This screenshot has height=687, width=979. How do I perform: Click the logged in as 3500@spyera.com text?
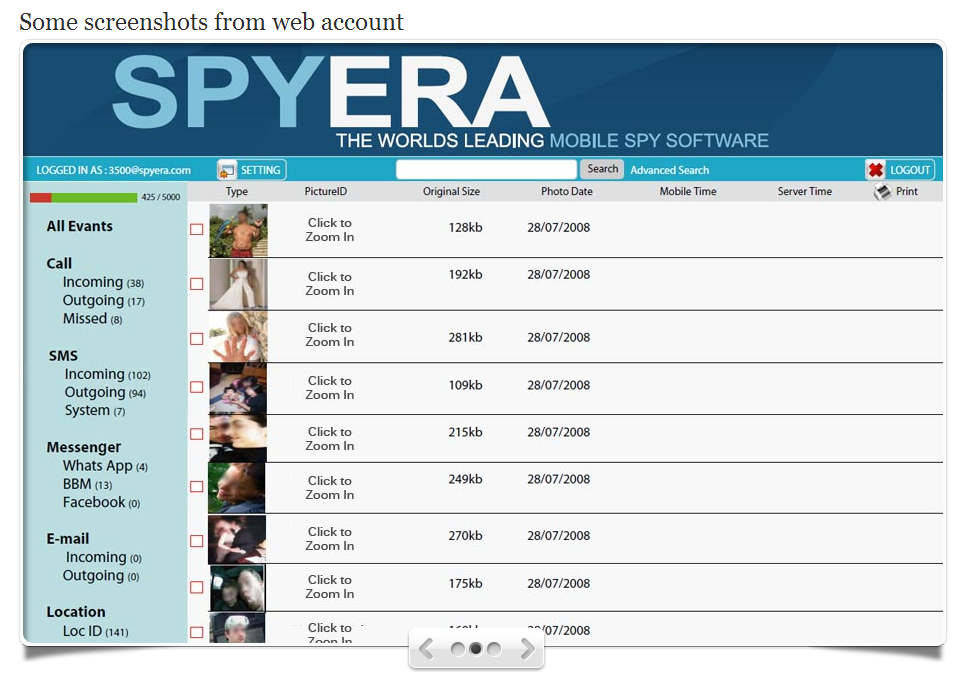click(x=113, y=170)
